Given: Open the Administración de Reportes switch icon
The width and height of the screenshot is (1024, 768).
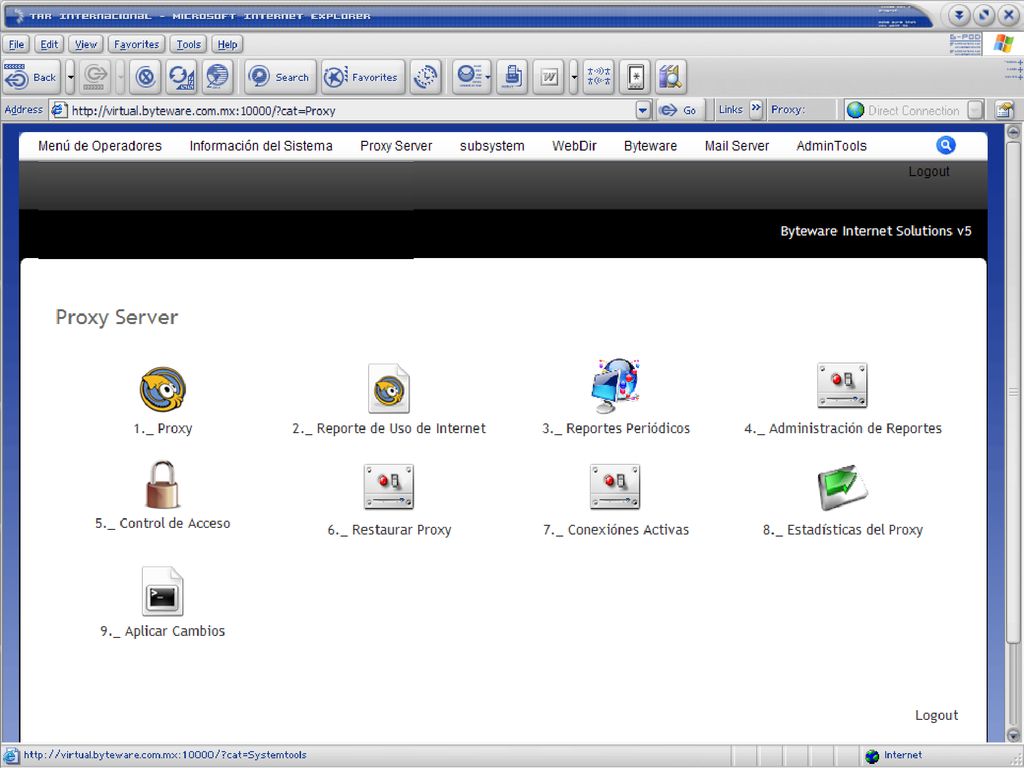Looking at the screenshot, I should (842, 386).
